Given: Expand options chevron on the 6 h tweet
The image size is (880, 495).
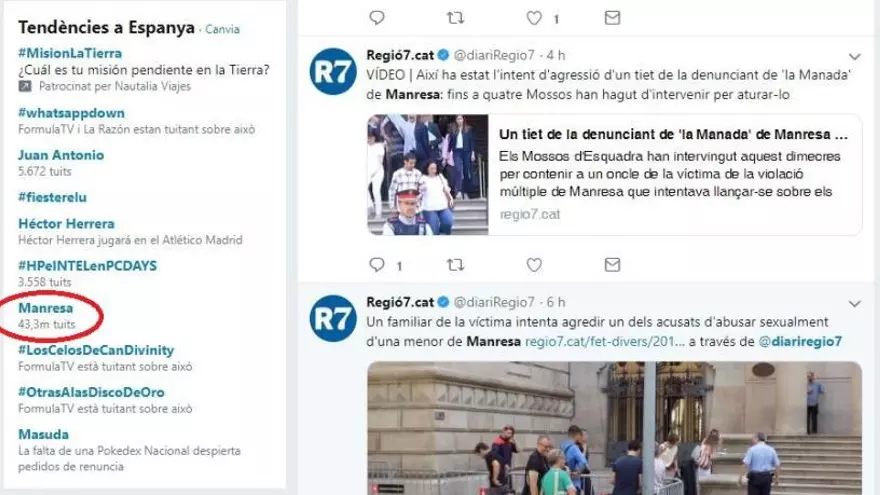Looking at the screenshot, I should pyautogui.click(x=854, y=304).
